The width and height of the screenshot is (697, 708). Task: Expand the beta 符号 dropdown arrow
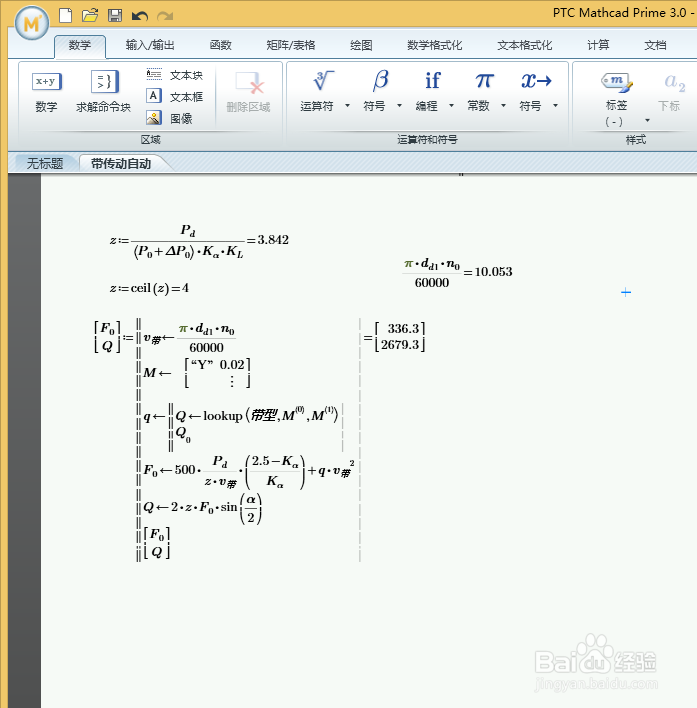(x=400, y=106)
